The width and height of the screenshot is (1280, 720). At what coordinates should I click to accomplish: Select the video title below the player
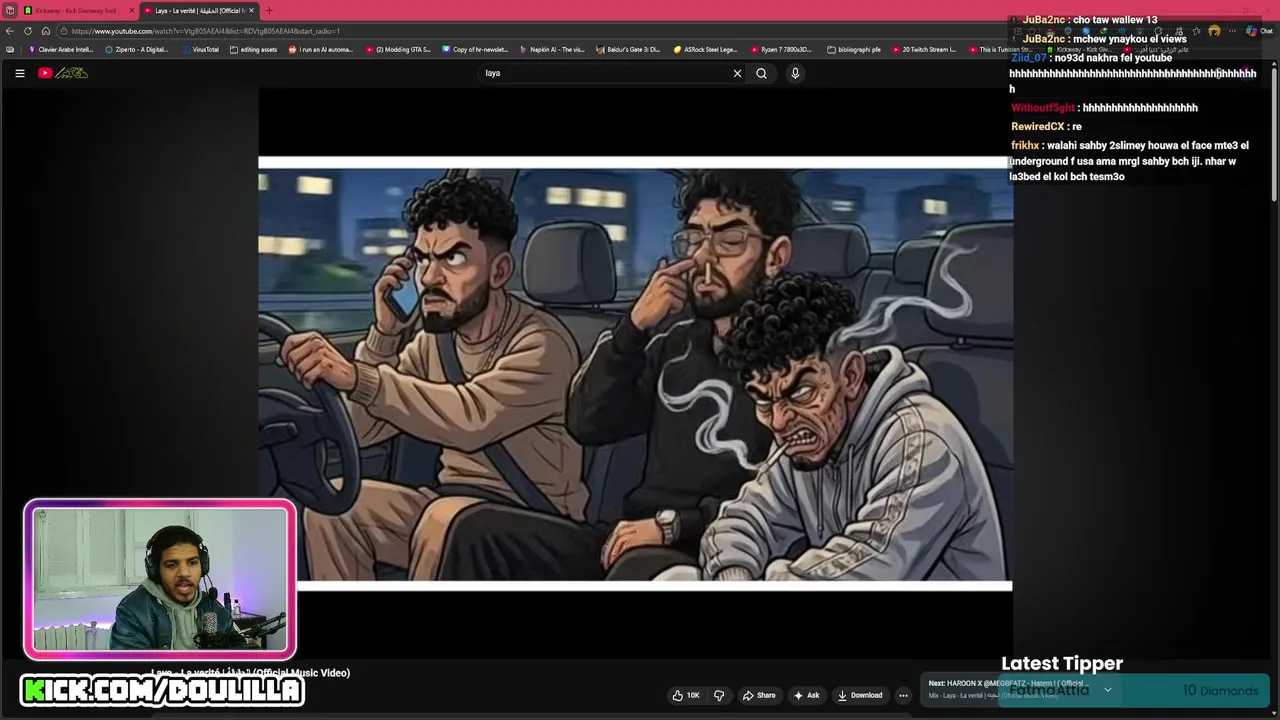coord(250,673)
